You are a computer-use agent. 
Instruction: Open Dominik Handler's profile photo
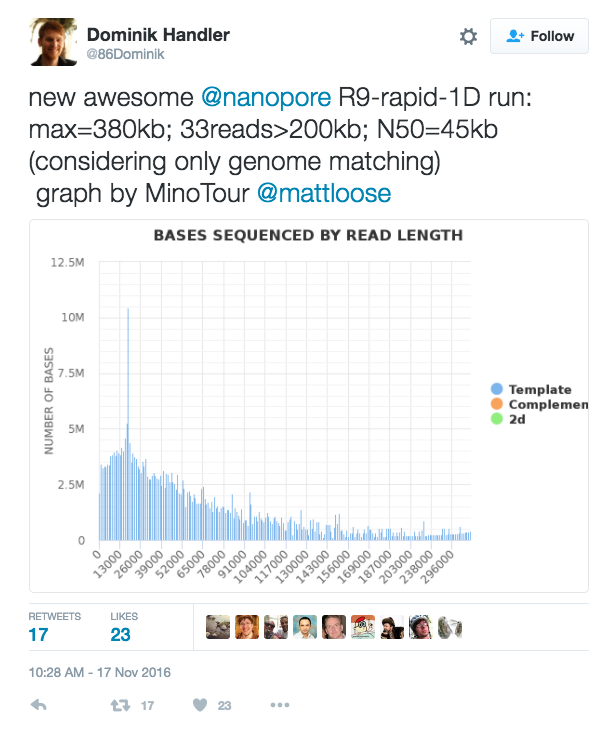click(52, 43)
